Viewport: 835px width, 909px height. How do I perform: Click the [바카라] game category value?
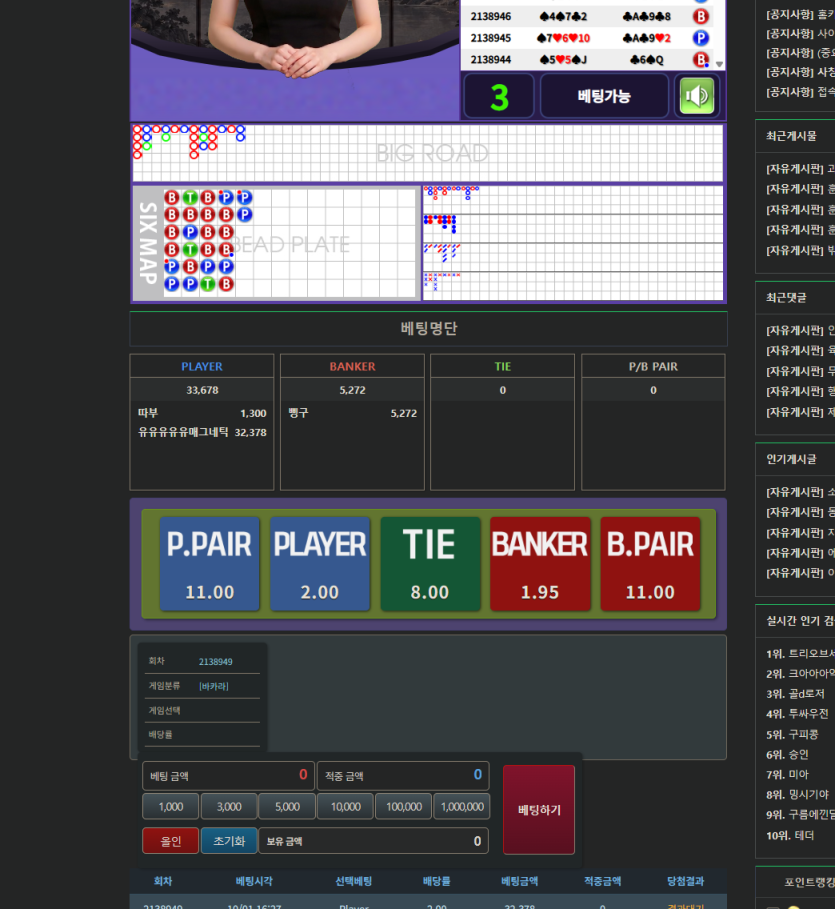click(x=214, y=686)
